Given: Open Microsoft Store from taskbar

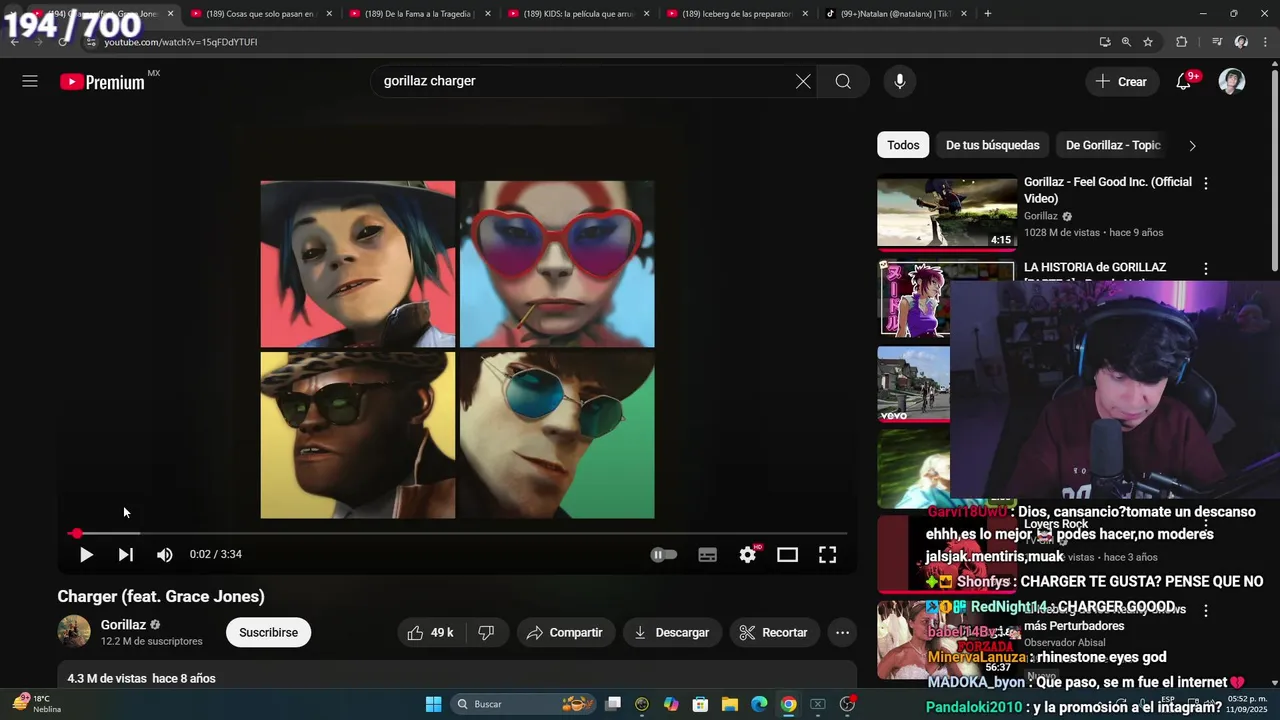Looking at the screenshot, I should (x=701, y=704).
